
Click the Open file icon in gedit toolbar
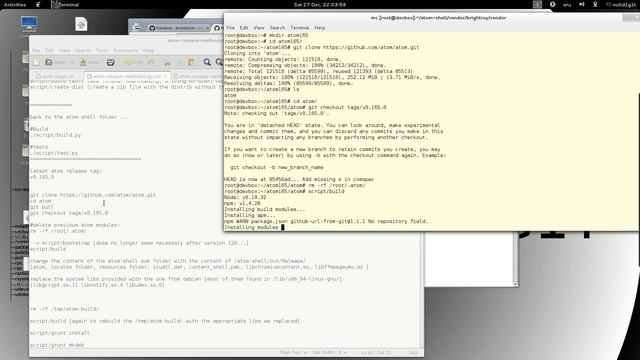(x=49, y=62)
